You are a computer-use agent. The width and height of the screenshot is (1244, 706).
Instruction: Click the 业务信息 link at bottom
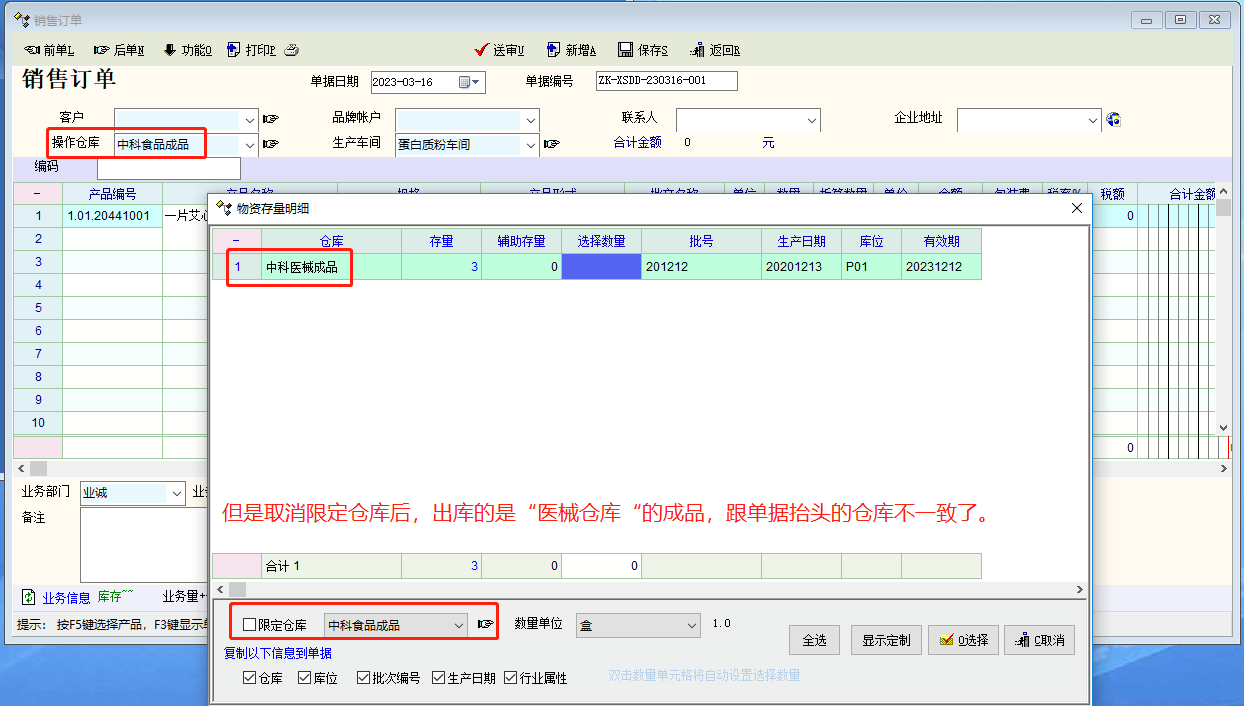(x=66, y=598)
